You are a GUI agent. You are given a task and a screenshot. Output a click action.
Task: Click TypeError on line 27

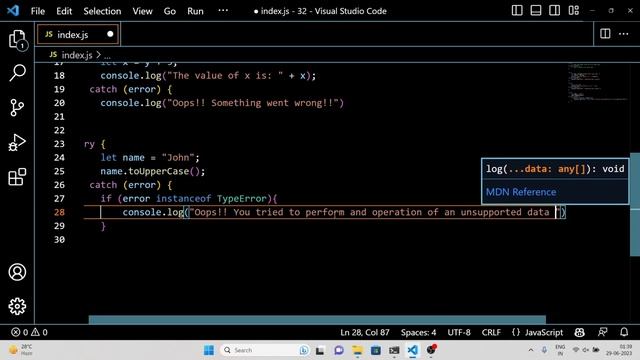coord(242,199)
